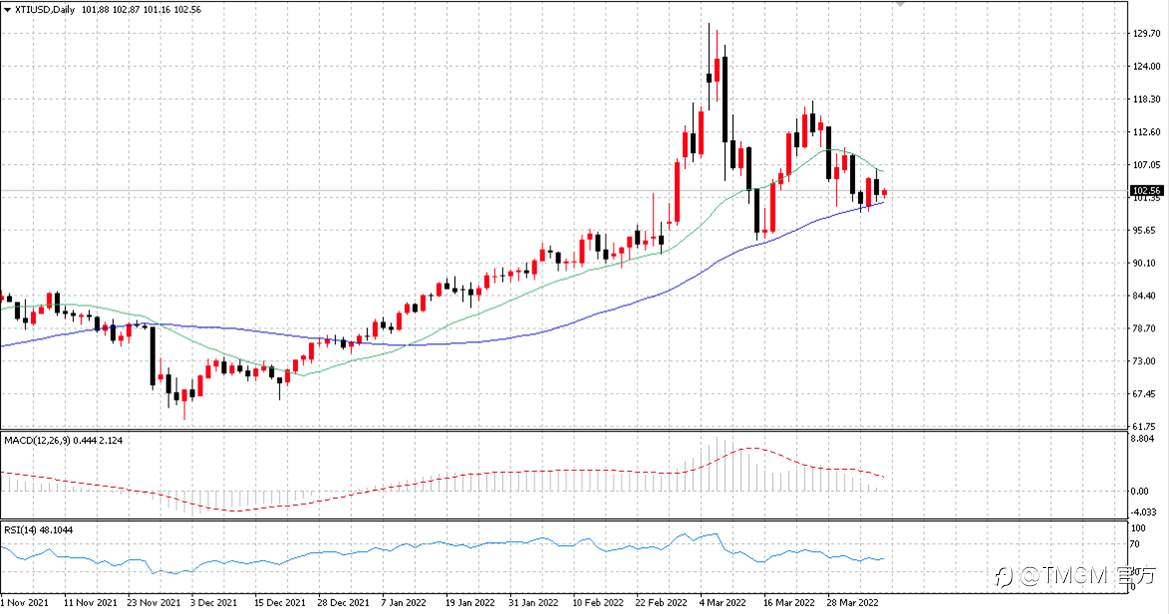Image resolution: width=1169 pixels, height=614 pixels.
Task: Click the current price label 102.56
Action: [x=1147, y=191]
